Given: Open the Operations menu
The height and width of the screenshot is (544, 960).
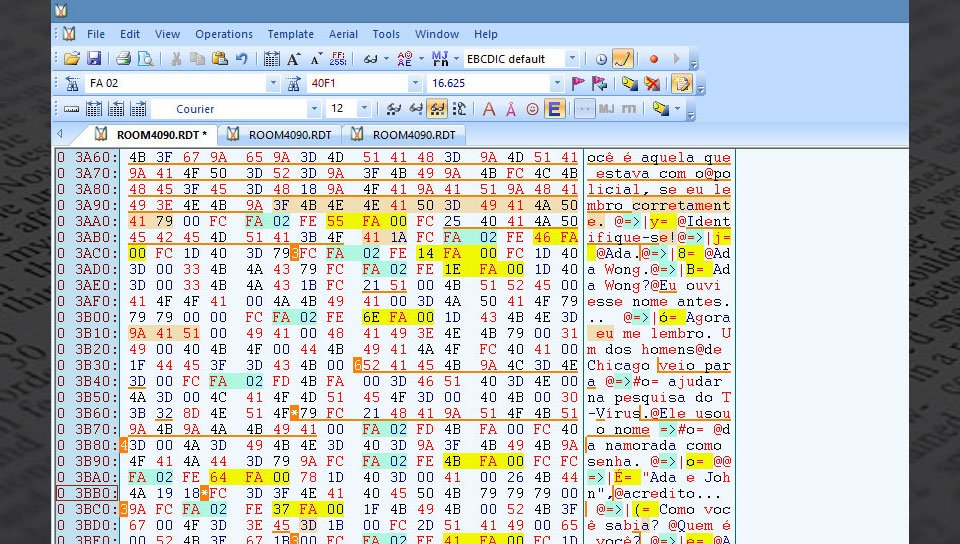Looking at the screenshot, I should point(223,34).
